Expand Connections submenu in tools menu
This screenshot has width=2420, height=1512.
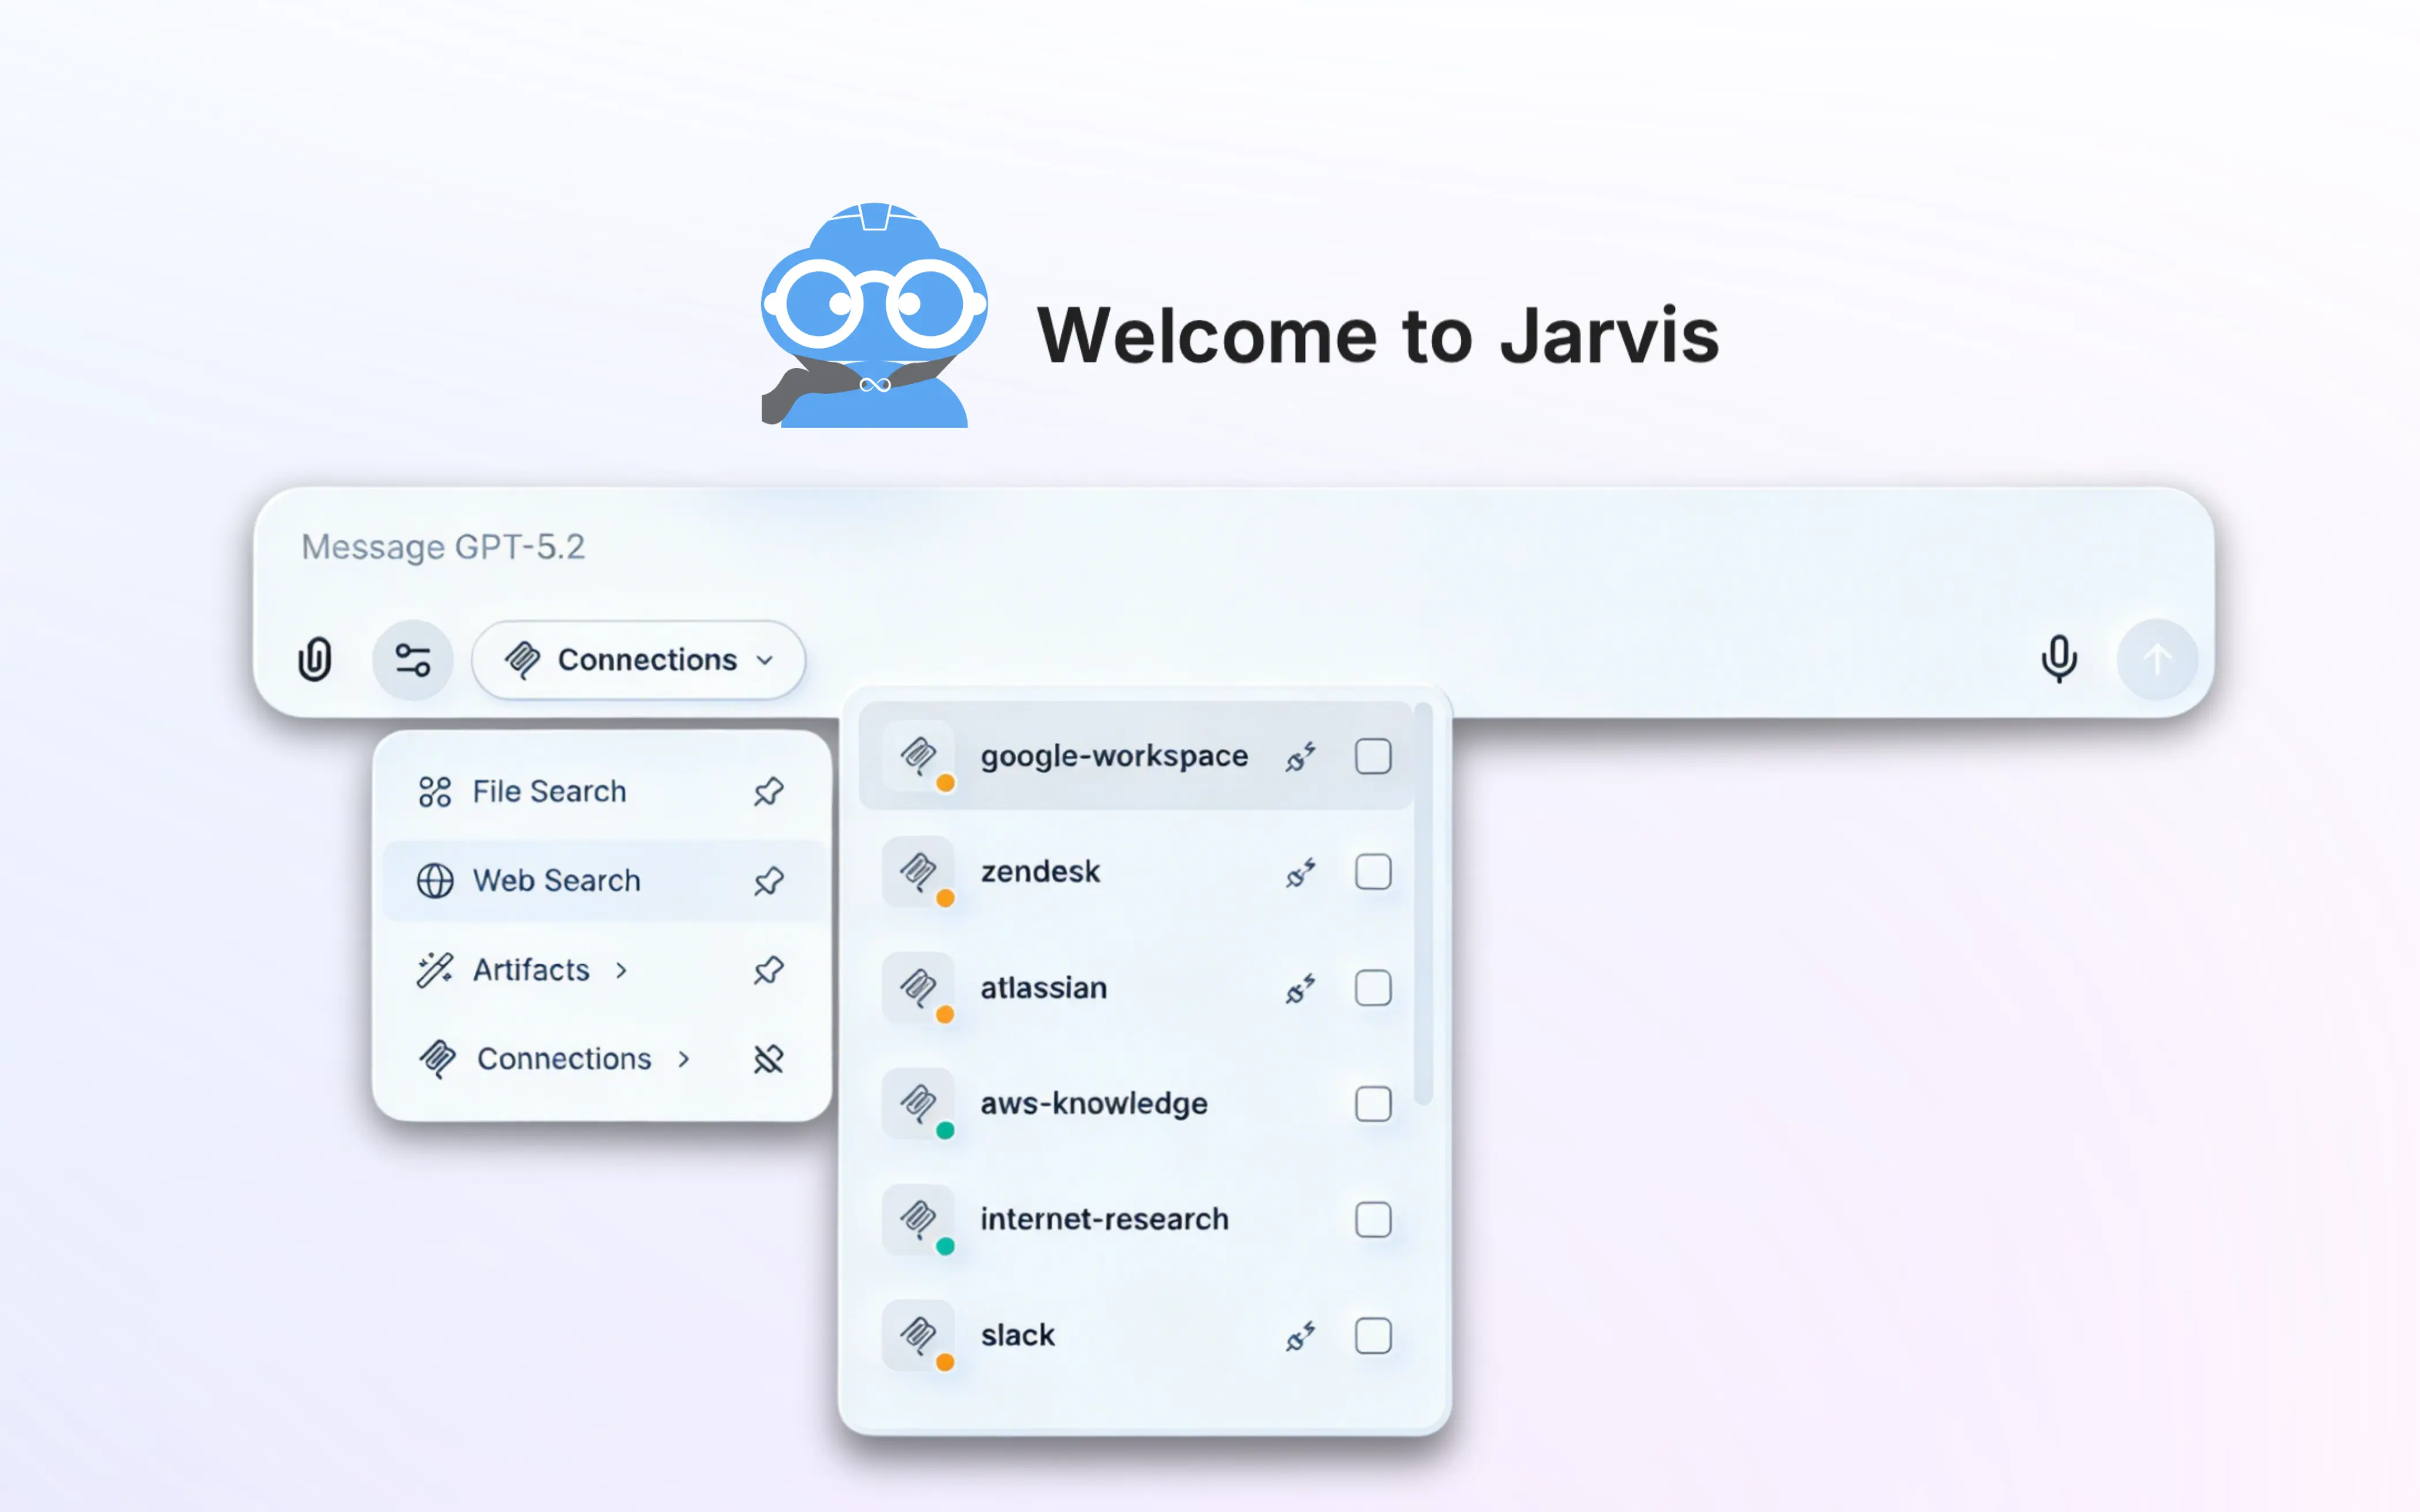684,1059
